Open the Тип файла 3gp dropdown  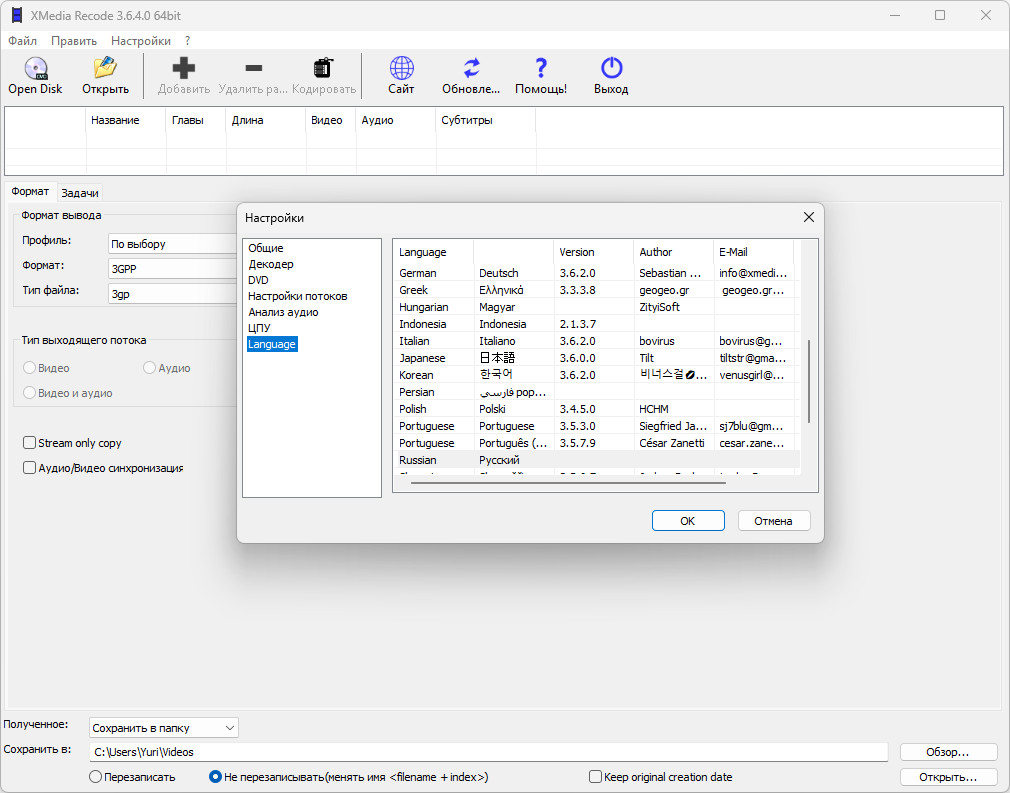point(173,294)
